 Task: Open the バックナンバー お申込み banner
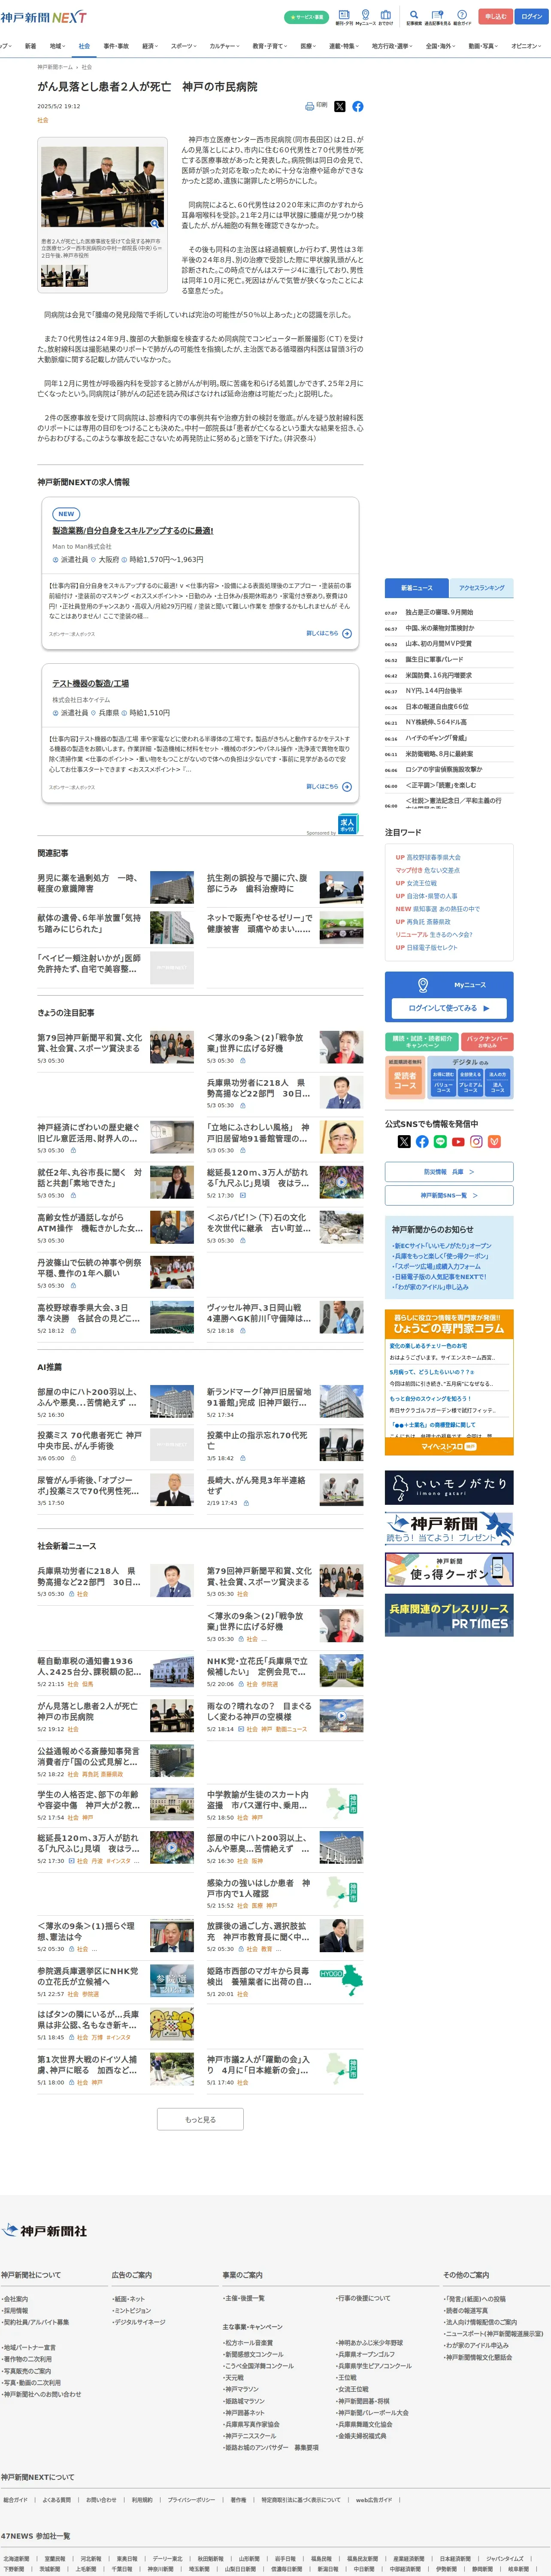click(x=488, y=1041)
